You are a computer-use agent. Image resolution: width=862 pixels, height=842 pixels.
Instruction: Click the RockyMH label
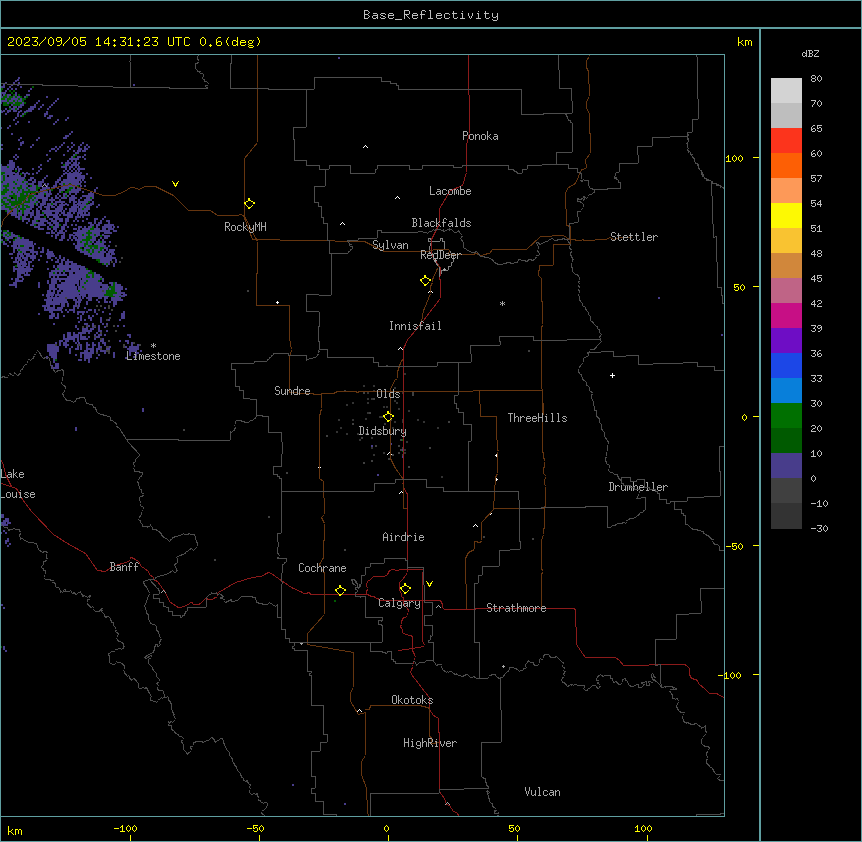tap(245, 227)
